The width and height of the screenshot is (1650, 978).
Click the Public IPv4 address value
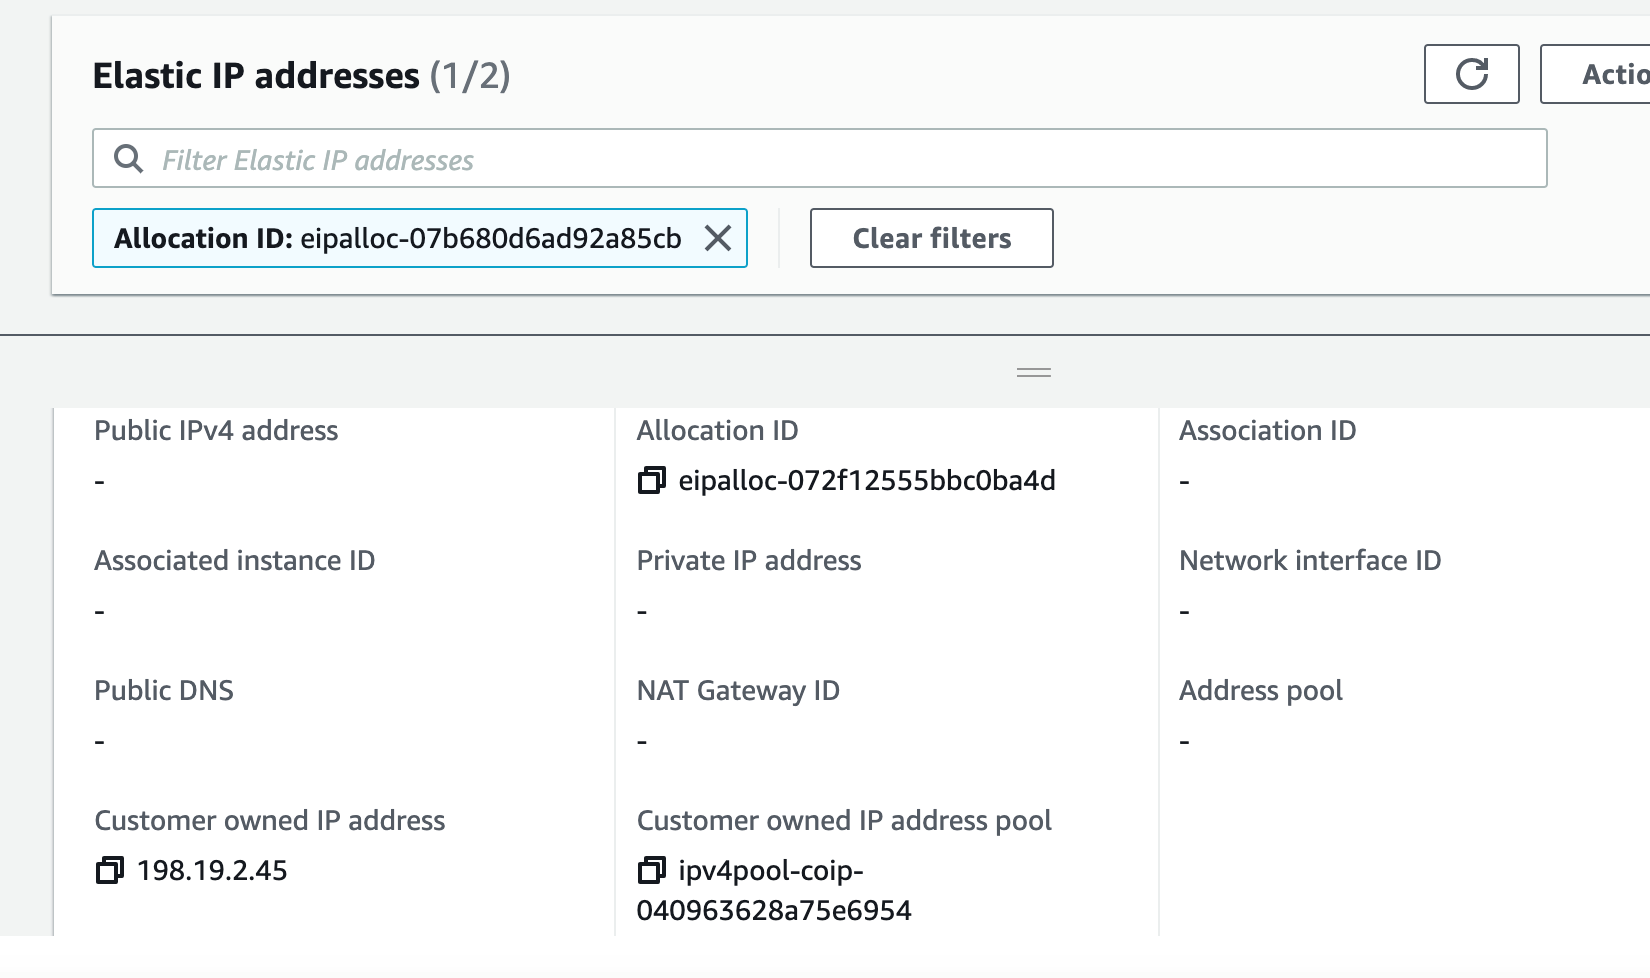pos(98,480)
